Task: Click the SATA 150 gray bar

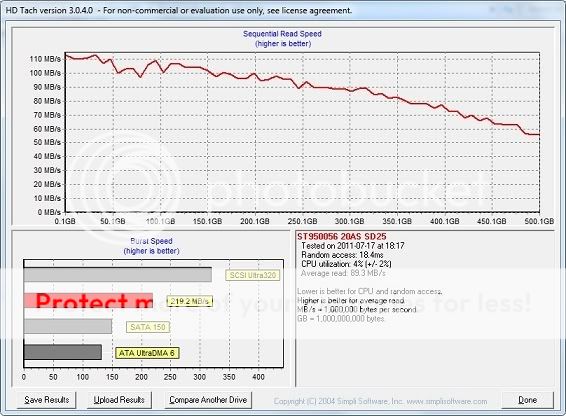Action: (x=68, y=326)
